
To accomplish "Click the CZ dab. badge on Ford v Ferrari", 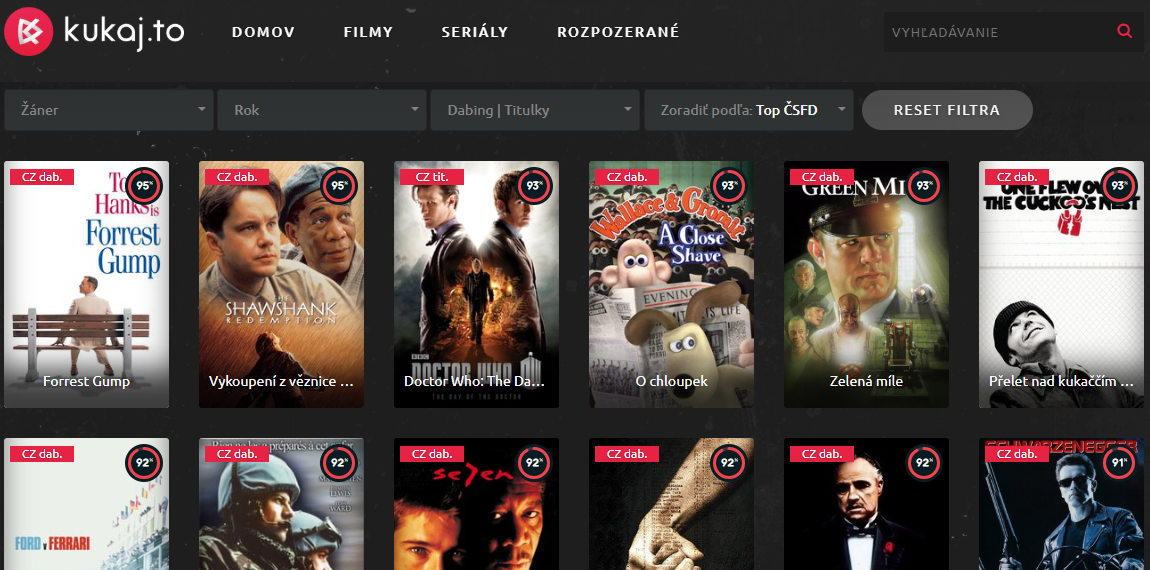I will tap(42, 454).
